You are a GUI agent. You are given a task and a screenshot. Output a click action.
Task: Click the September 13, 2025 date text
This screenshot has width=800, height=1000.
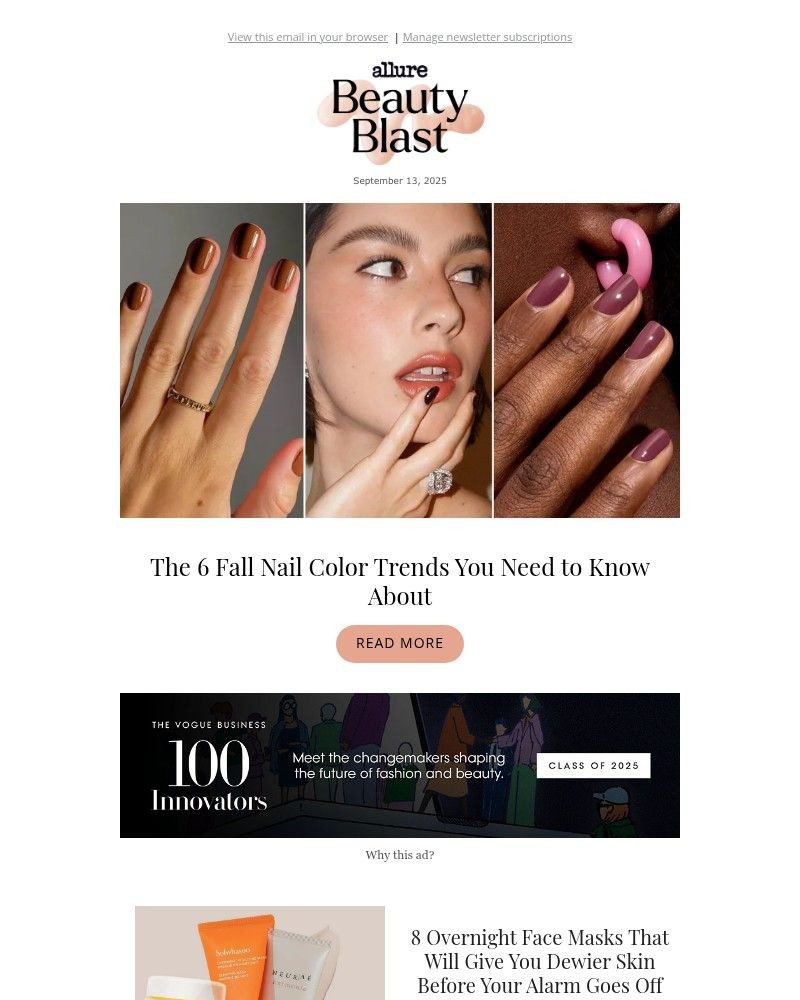400,180
